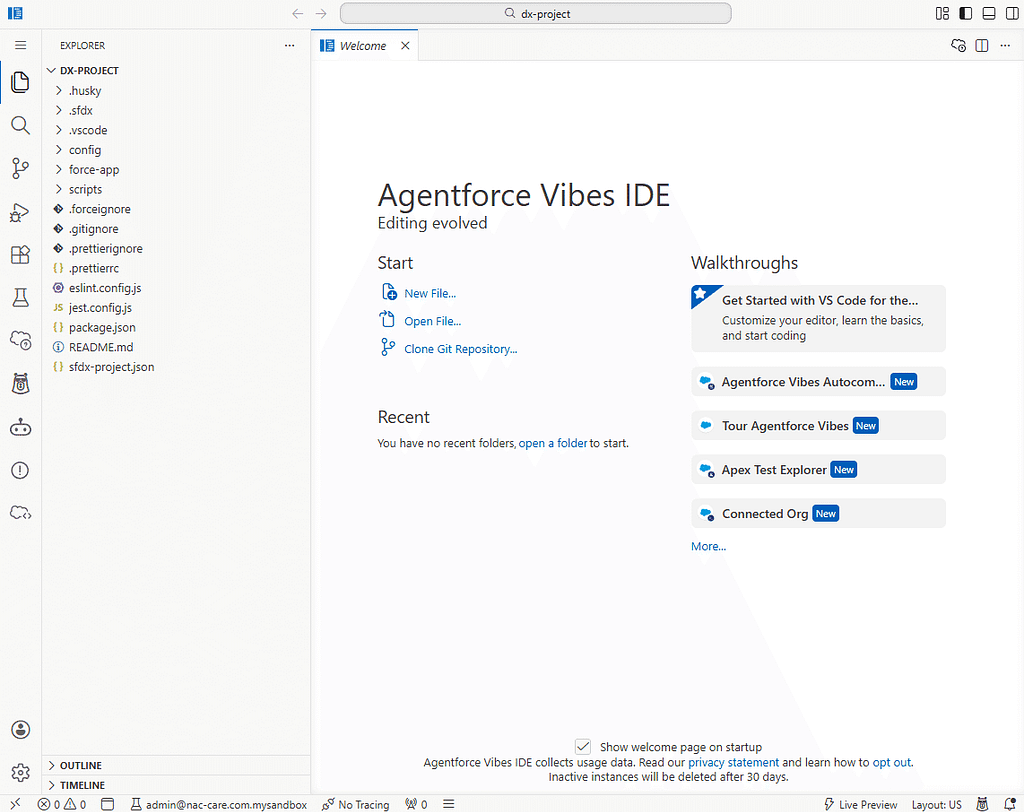Expand the scripts folder
The height and width of the screenshot is (812, 1024).
point(176,189)
